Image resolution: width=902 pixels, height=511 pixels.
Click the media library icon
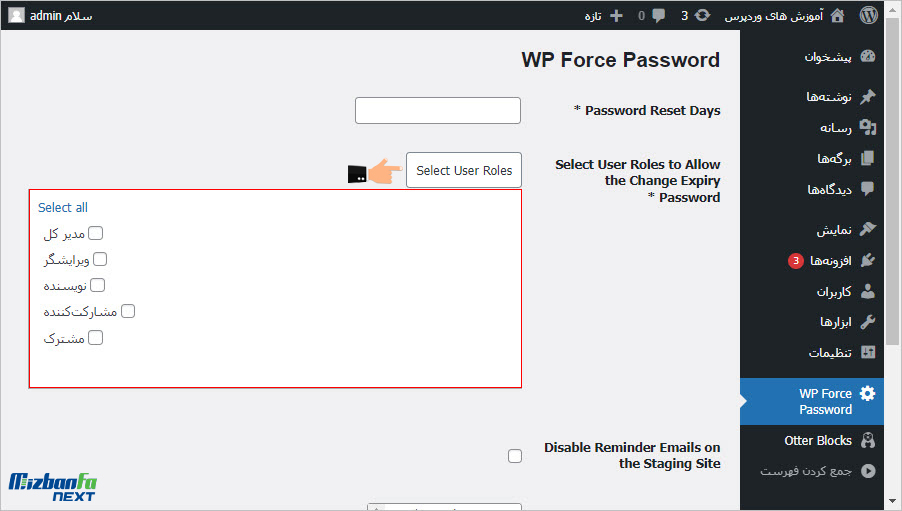[867, 127]
